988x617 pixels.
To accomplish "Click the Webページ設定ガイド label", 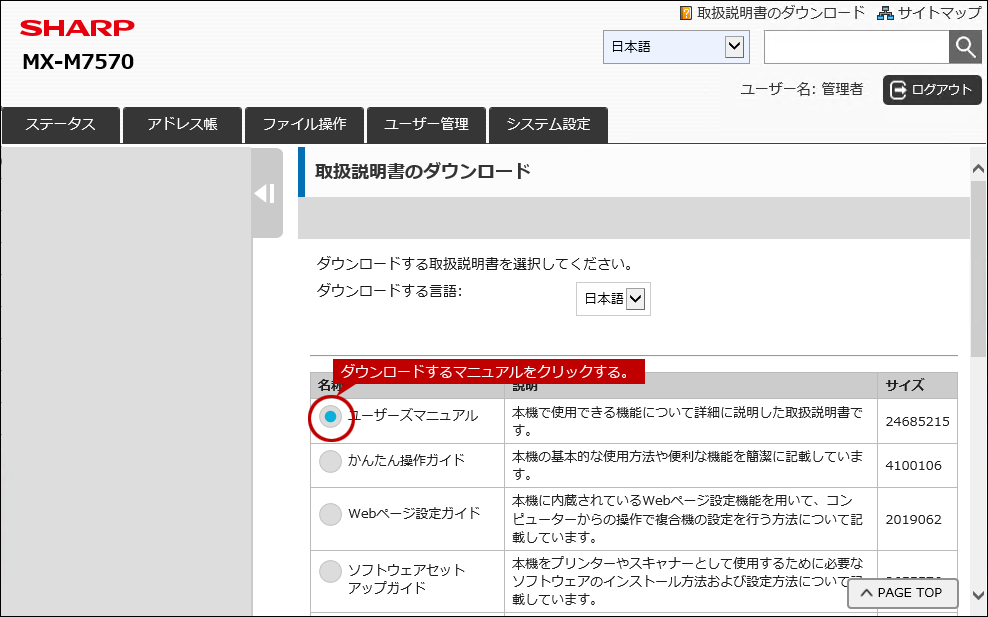I will tap(414, 514).
